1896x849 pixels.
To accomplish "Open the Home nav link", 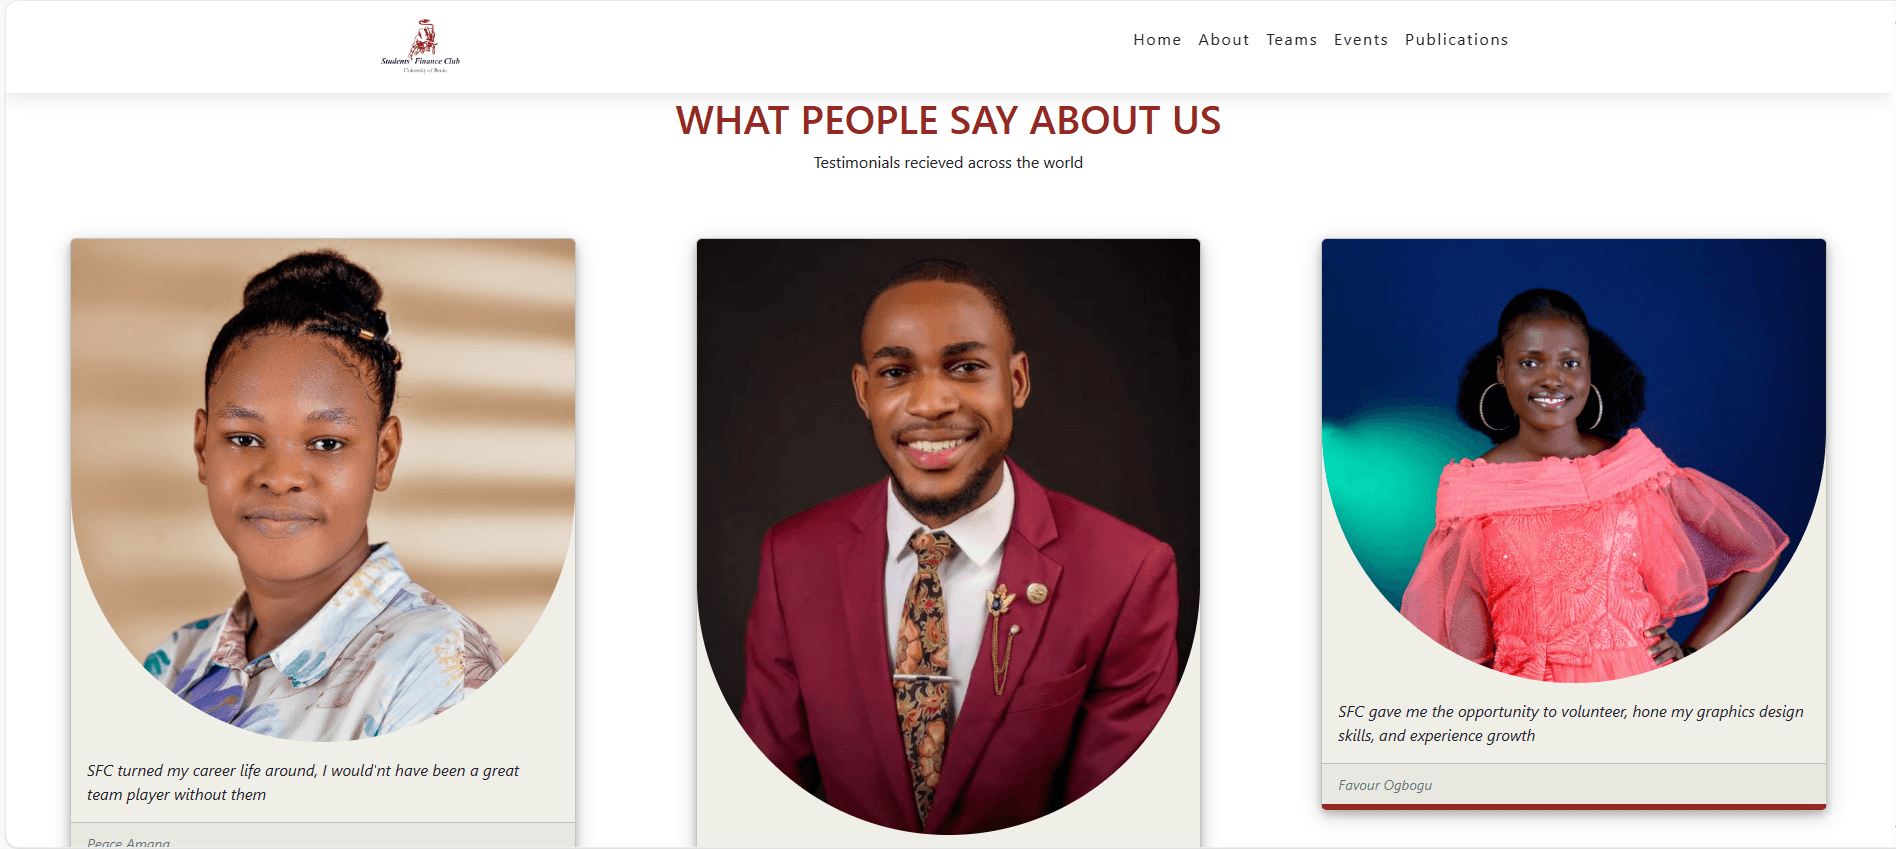I will (x=1157, y=40).
